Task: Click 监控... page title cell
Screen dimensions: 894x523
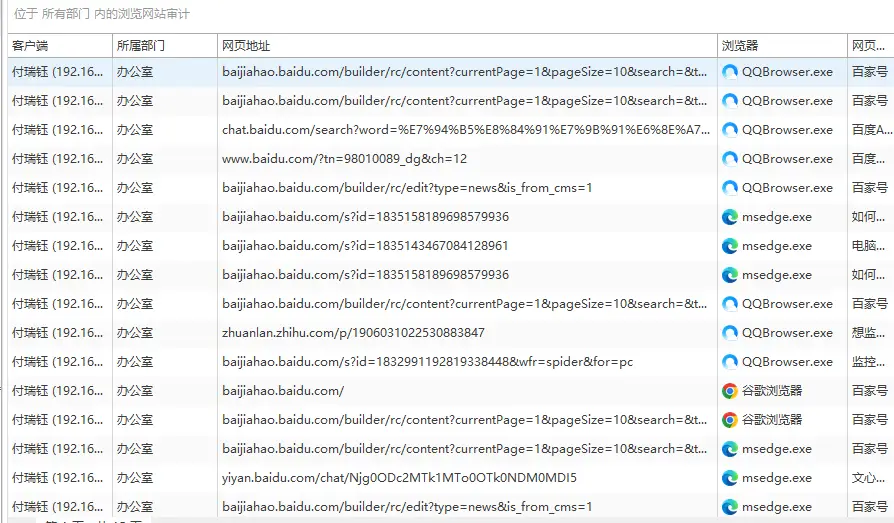Action: pyautogui.click(x=868, y=362)
